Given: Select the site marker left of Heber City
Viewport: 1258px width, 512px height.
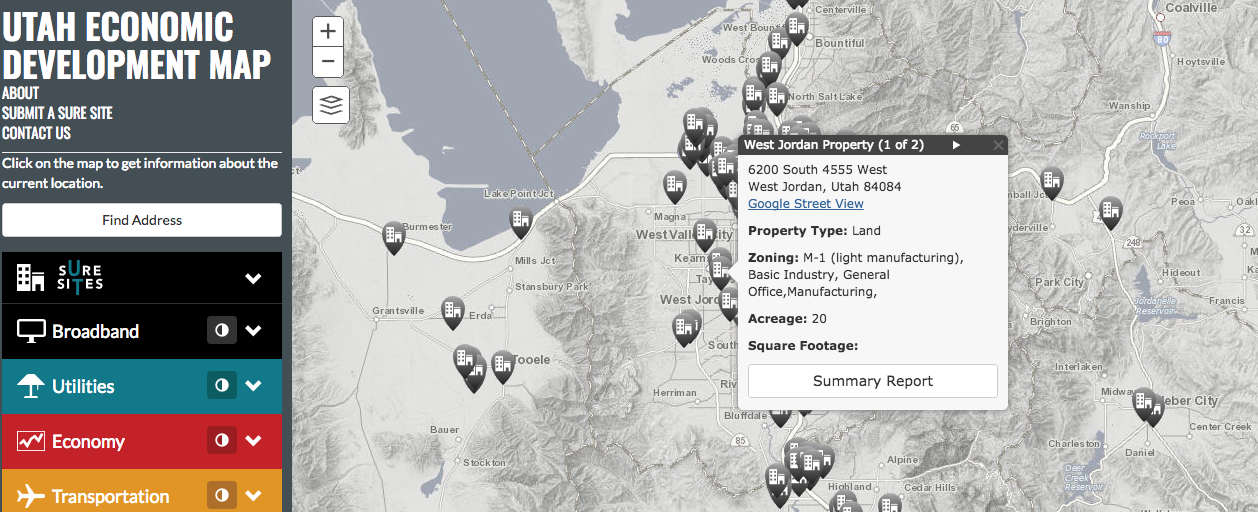Looking at the screenshot, I should click(x=1143, y=404).
